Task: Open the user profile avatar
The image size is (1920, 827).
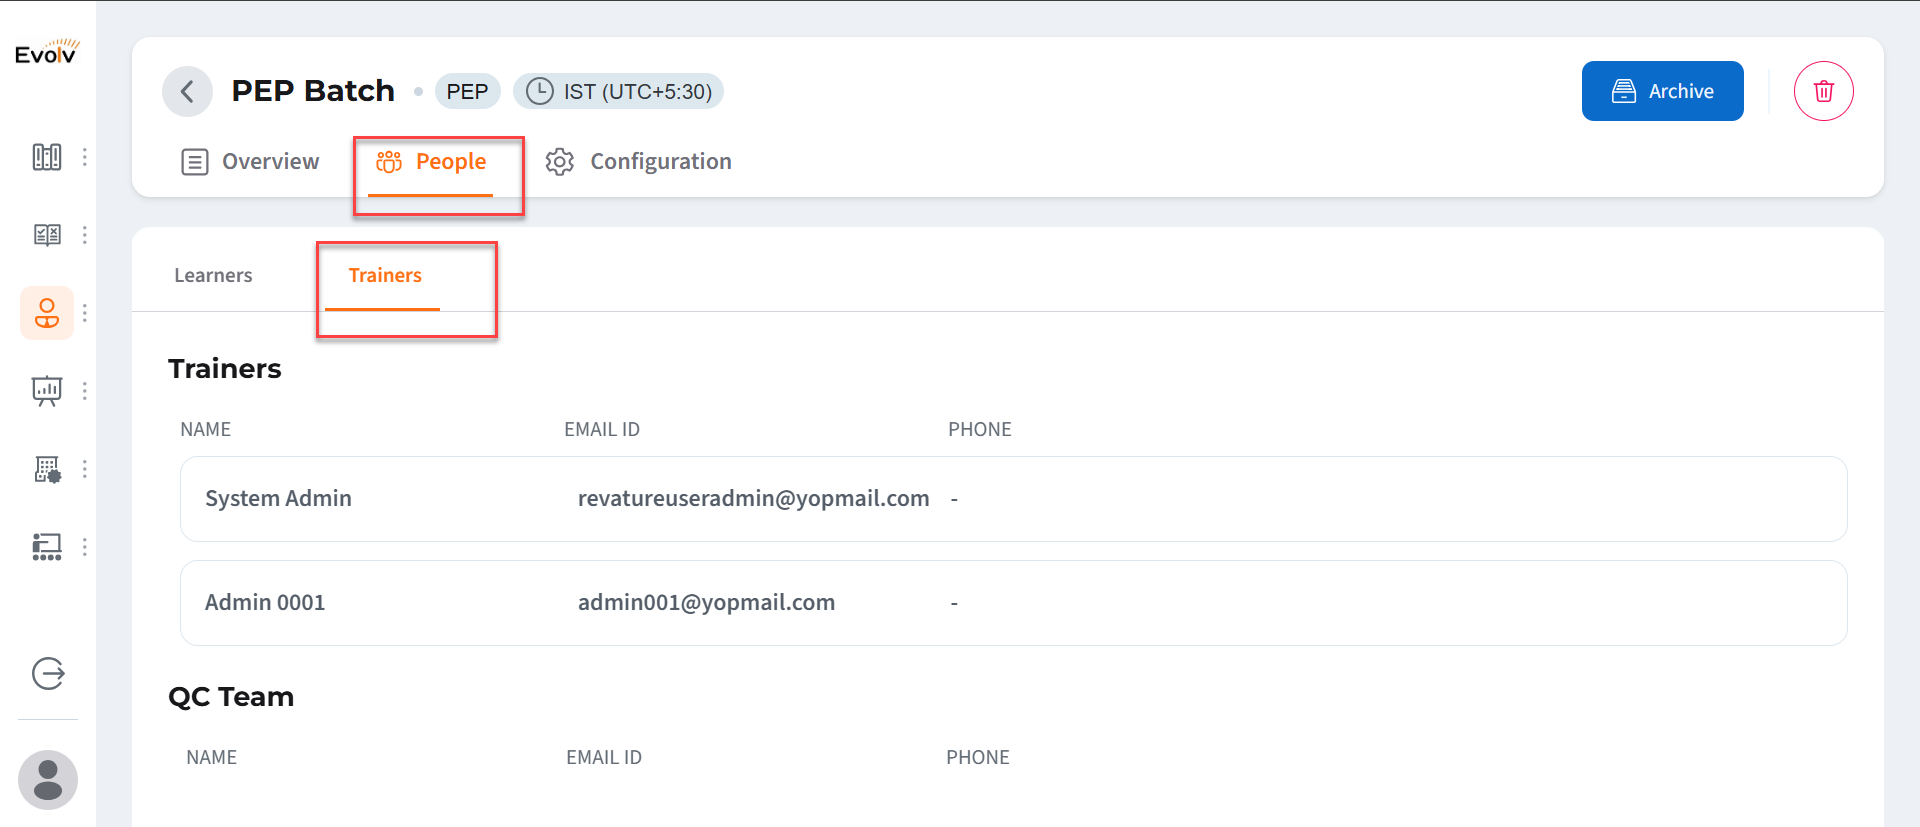Action: click(48, 780)
